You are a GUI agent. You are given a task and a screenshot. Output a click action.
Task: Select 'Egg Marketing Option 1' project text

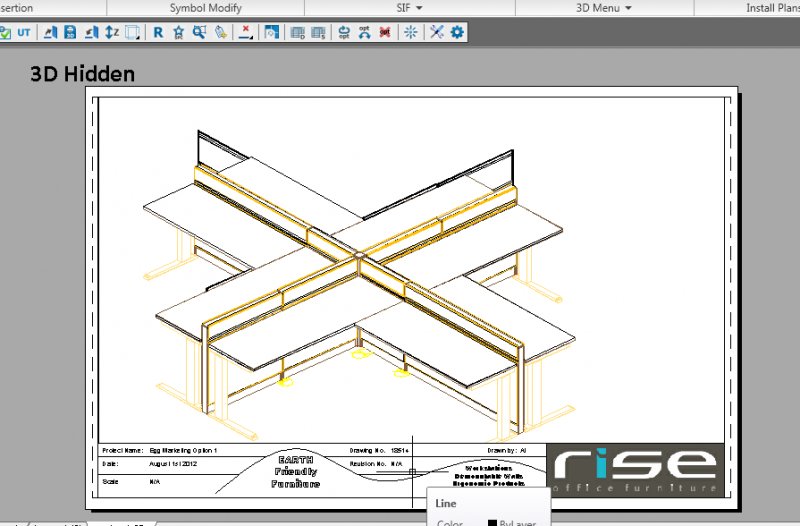tap(183, 450)
